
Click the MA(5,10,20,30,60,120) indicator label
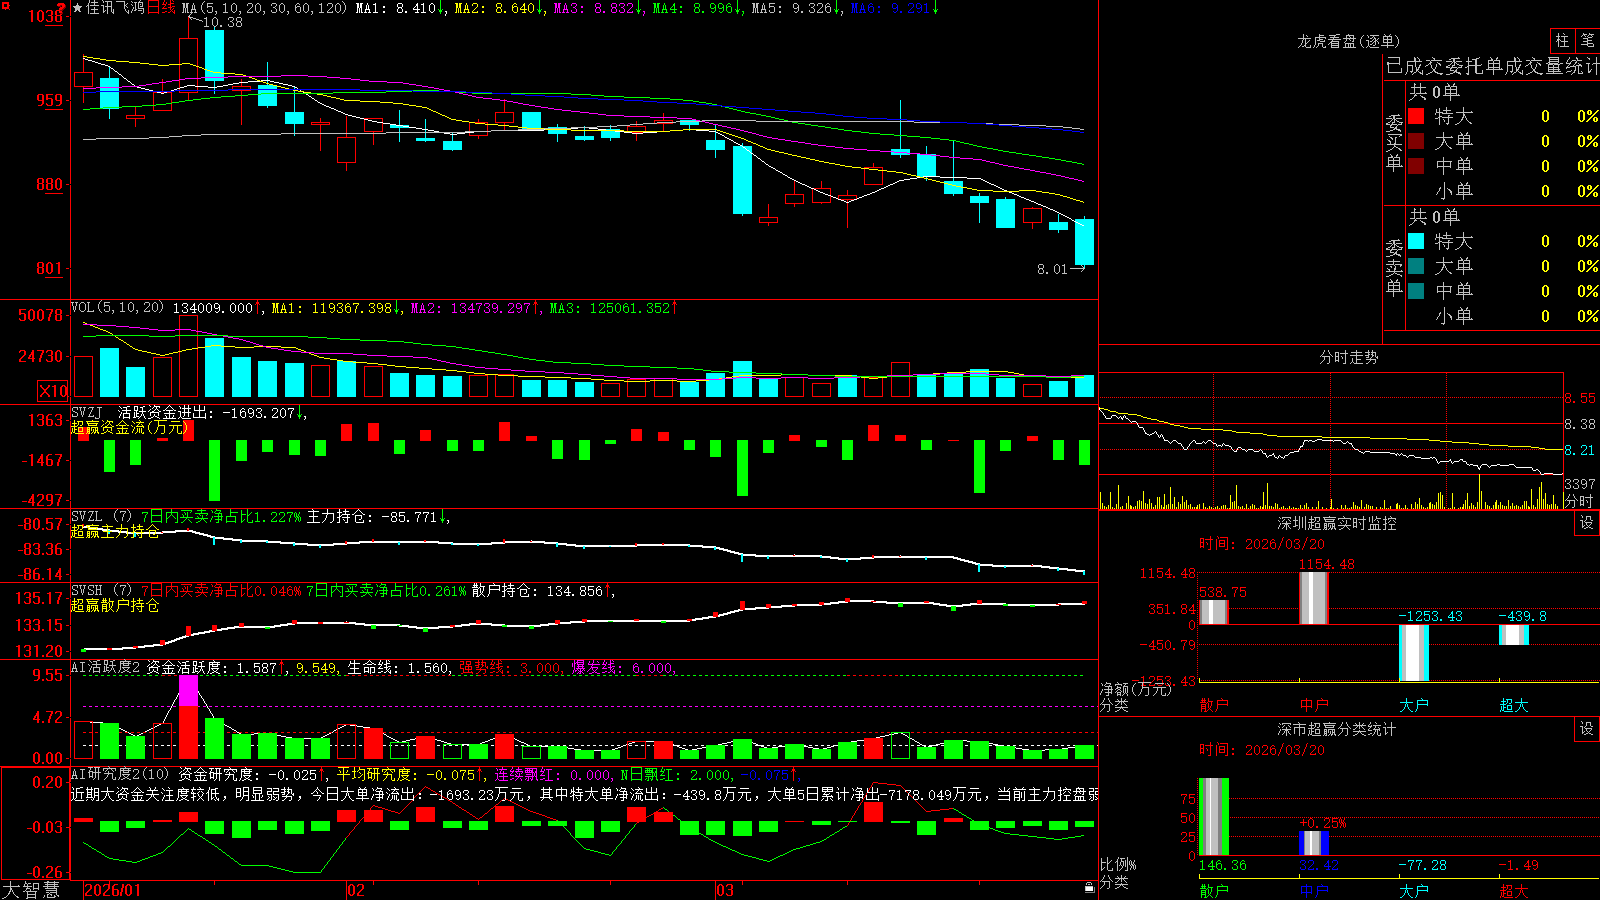pyautogui.click(x=264, y=8)
